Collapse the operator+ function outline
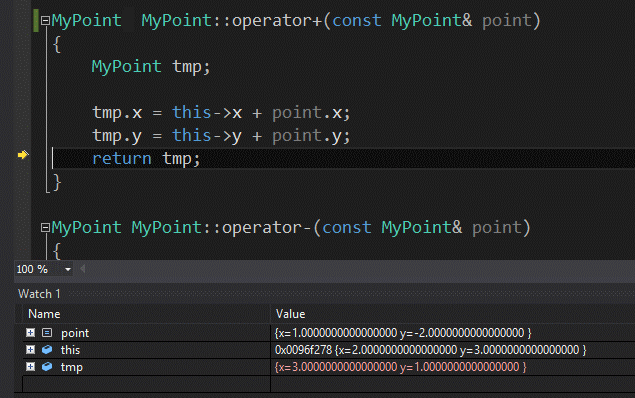Screen dimensions: 635x398 (x=45, y=20)
